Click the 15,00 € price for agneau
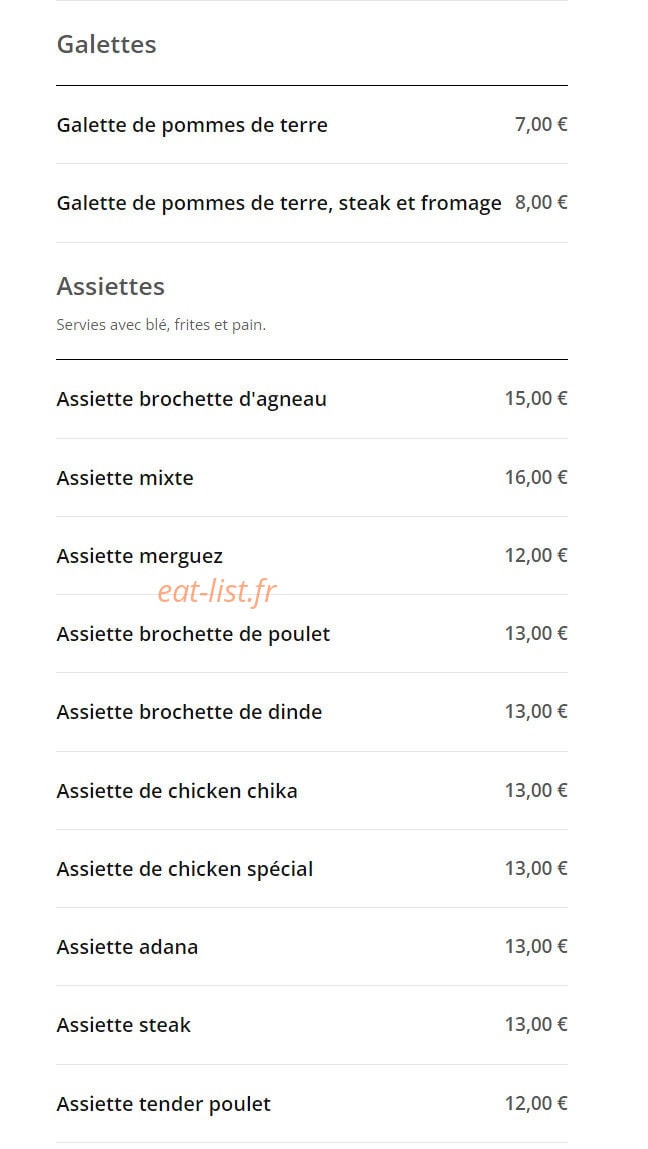This screenshot has height=1149, width=648. point(536,399)
